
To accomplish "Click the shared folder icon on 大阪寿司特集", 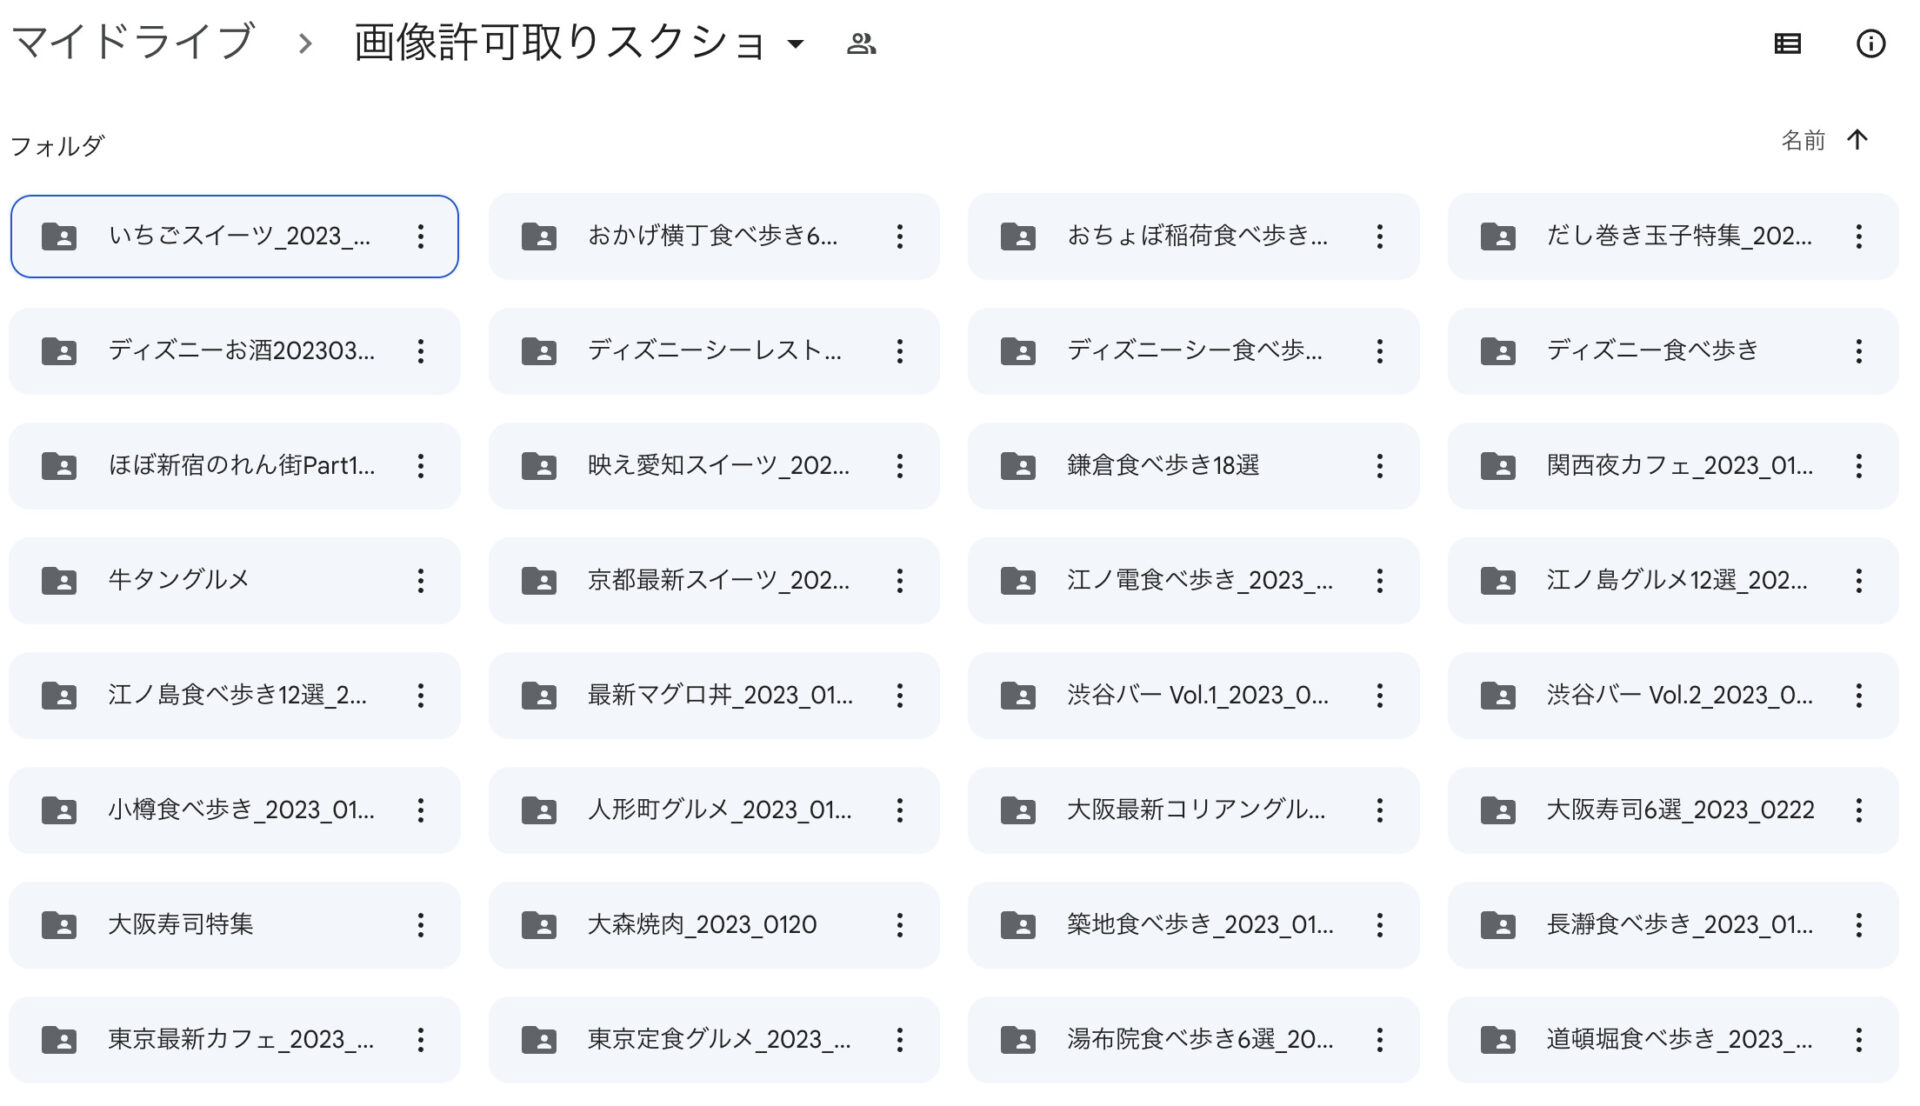I will [60, 925].
